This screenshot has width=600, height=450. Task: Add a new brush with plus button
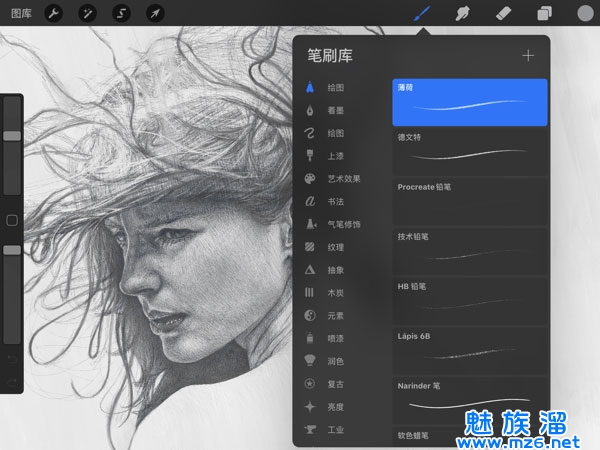pyautogui.click(x=528, y=56)
